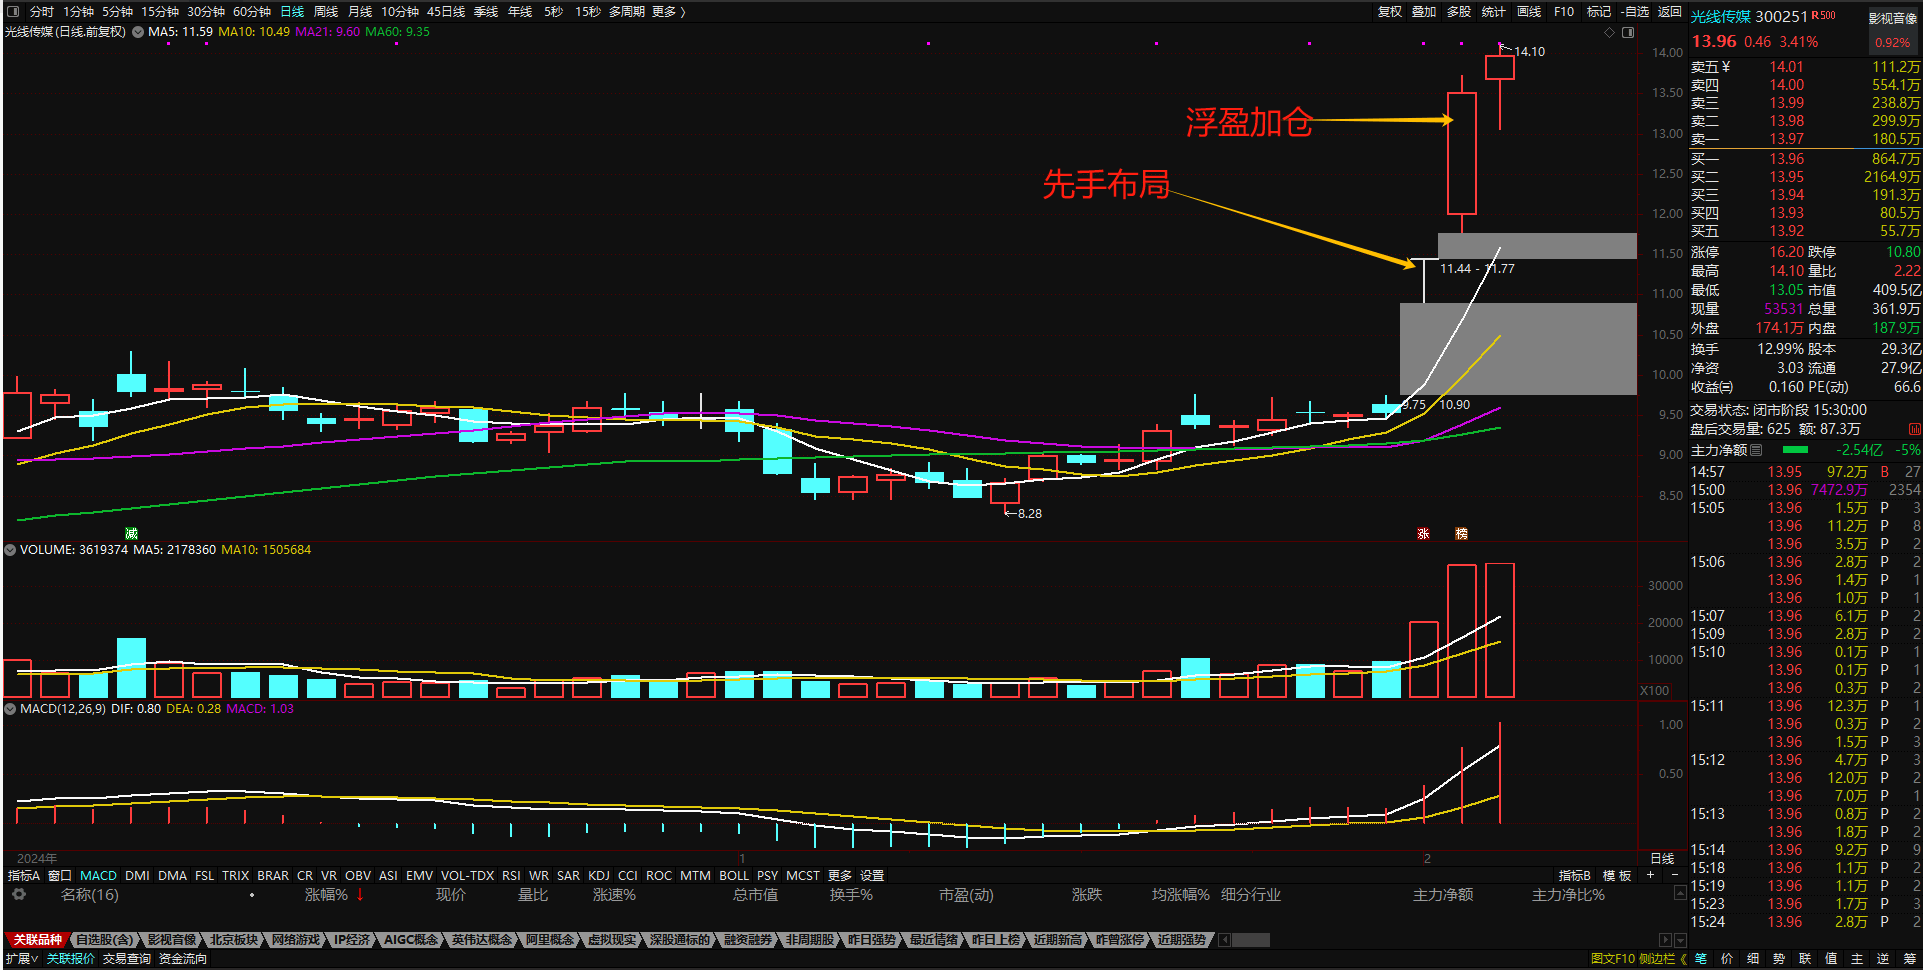Toggle the MACD indicator visibility icon

tap(10, 708)
